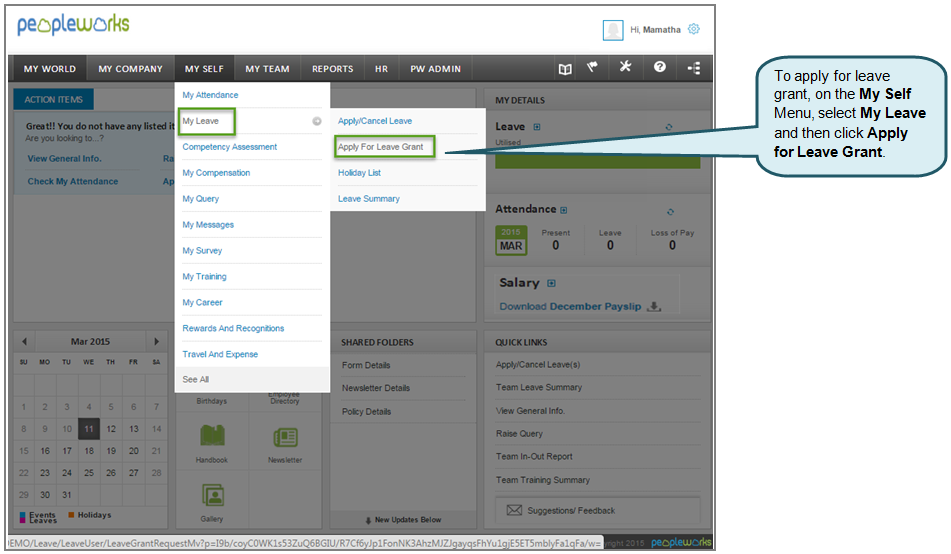Click the Suggestions/ Feedback button
The width and height of the screenshot is (951, 554).
[598, 510]
